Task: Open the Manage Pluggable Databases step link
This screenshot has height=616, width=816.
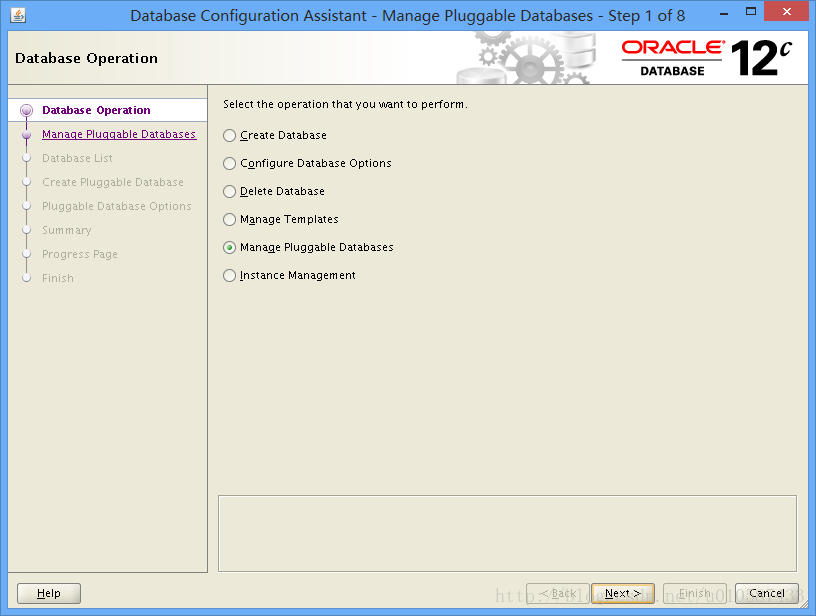Action: [119, 134]
